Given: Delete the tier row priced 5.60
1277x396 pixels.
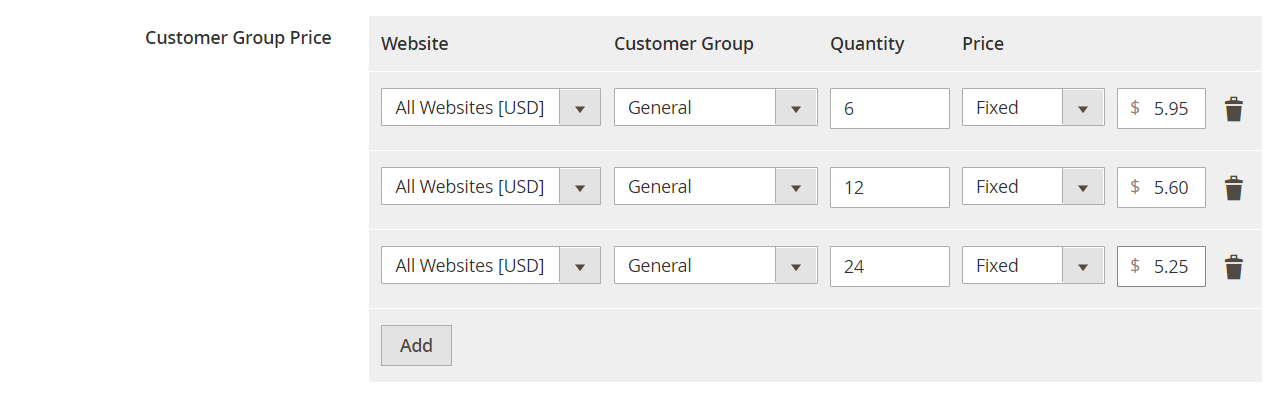Looking at the screenshot, I should coord(1234,188).
